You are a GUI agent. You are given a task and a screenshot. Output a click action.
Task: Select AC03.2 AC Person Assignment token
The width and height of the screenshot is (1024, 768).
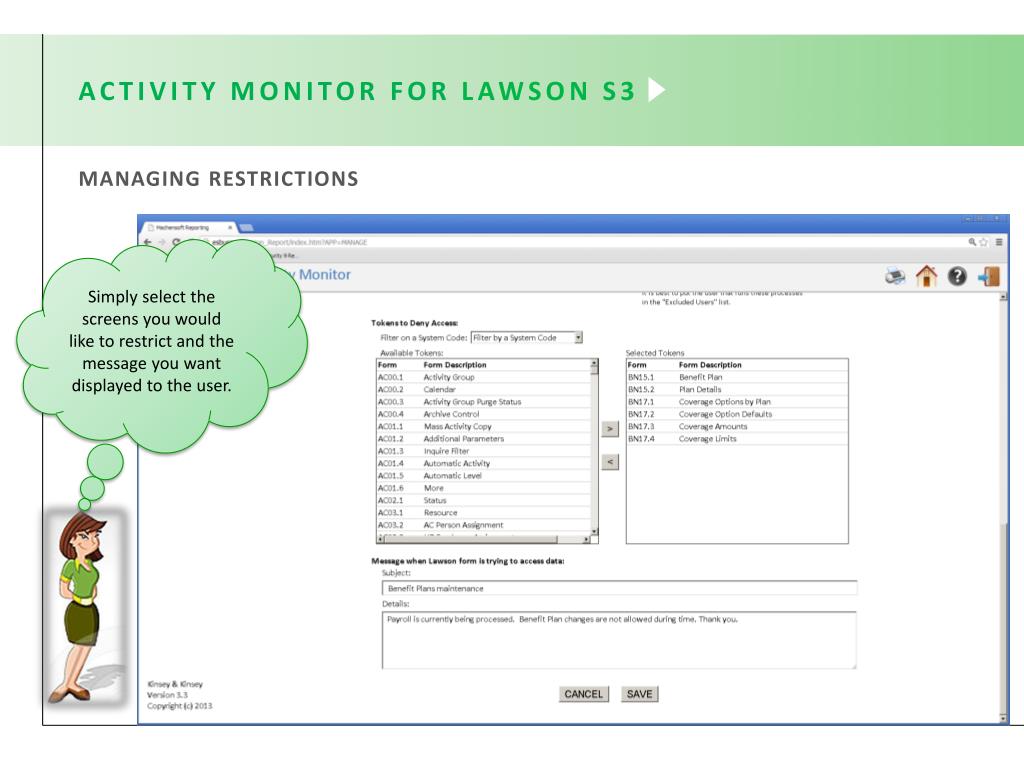pos(483,525)
